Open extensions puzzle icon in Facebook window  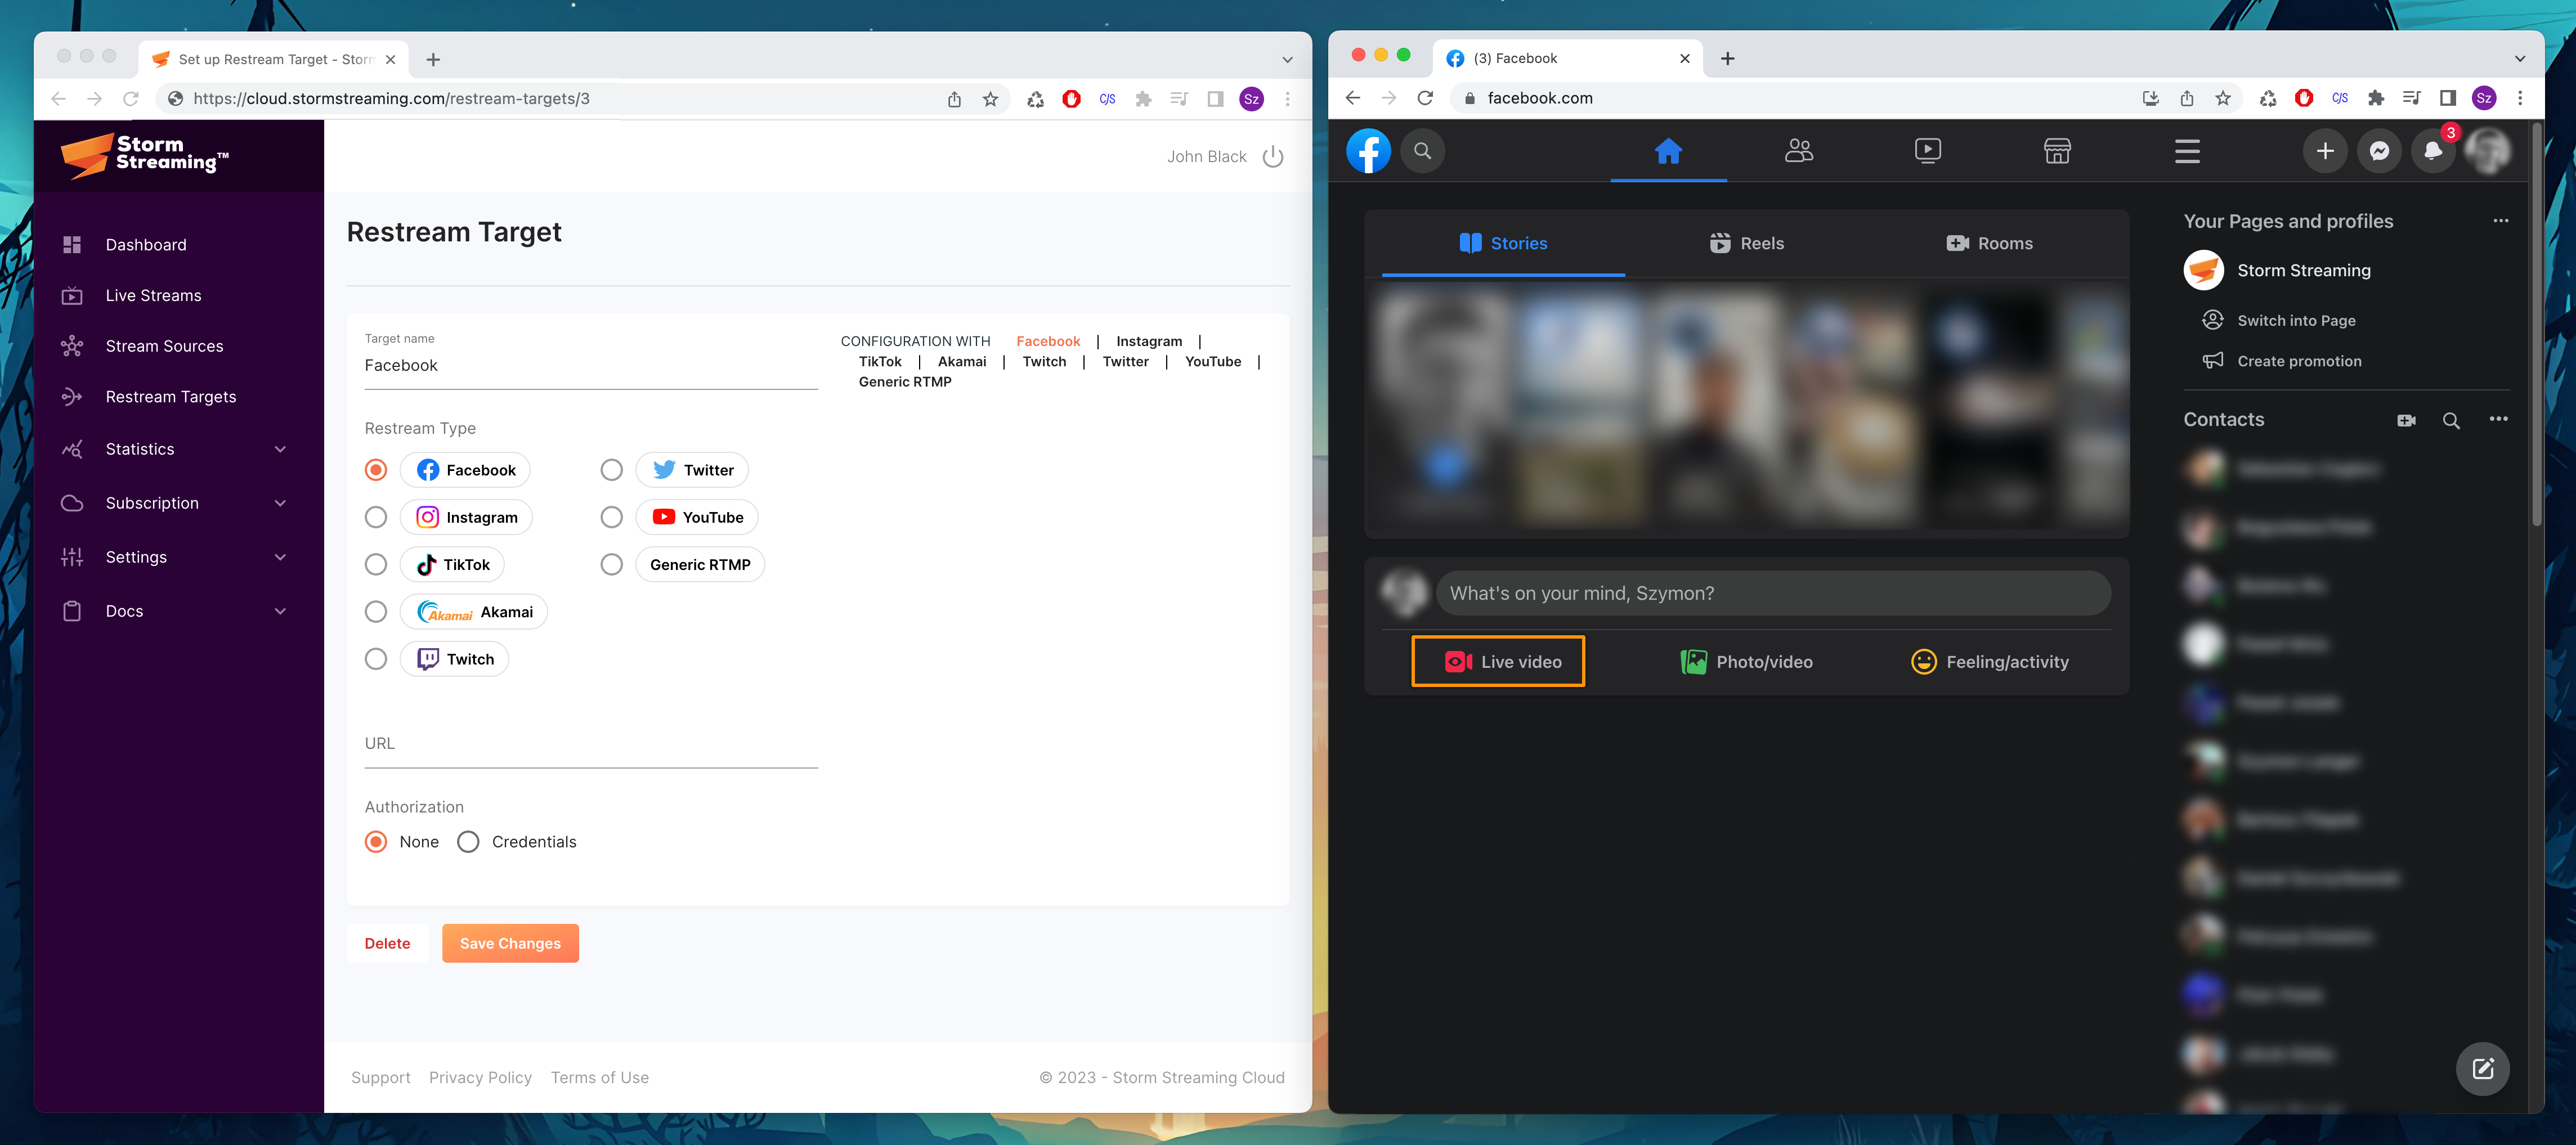coord(2376,98)
